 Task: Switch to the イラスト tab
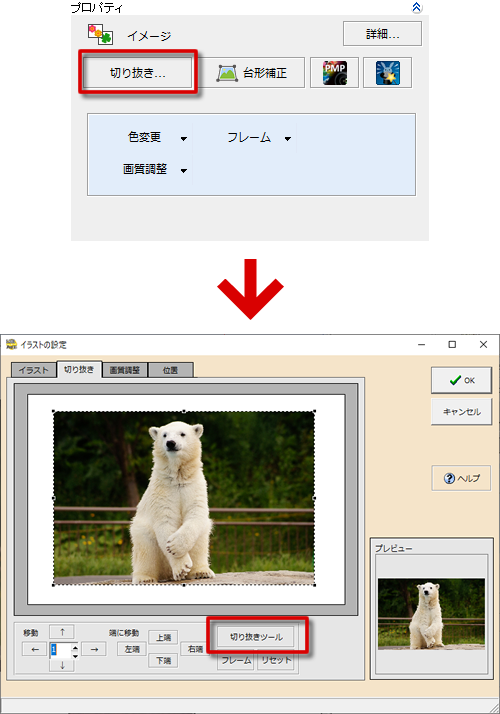(34, 370)
